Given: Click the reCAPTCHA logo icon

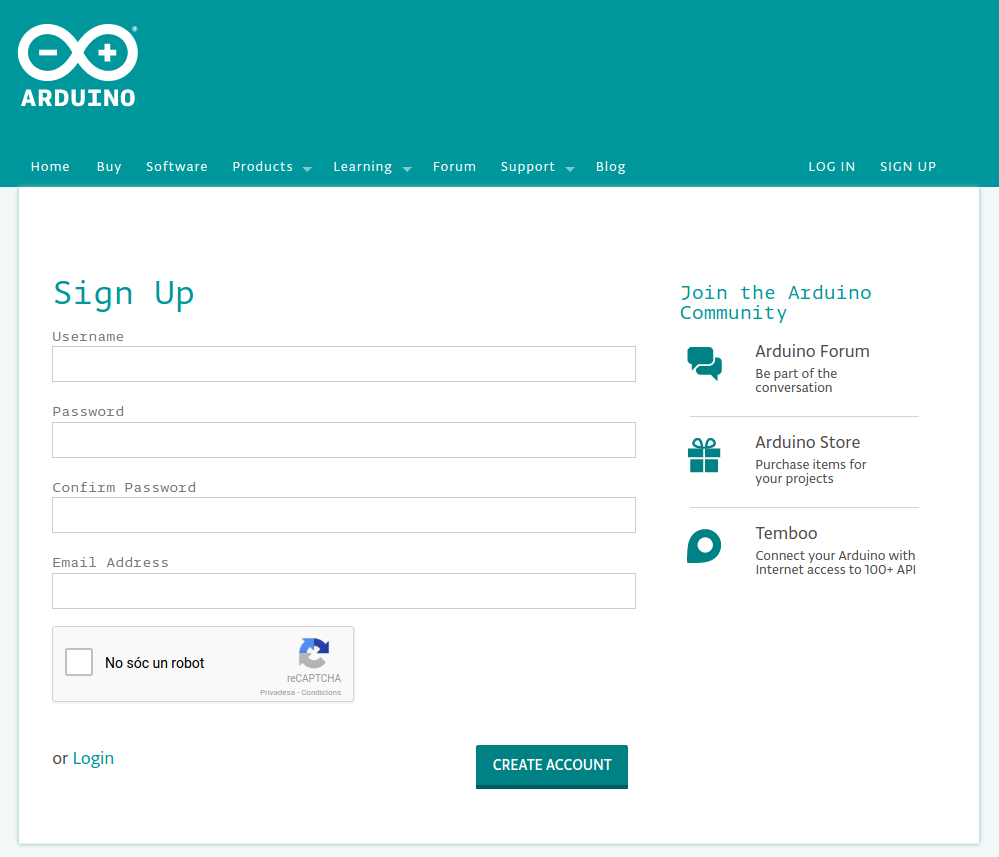Looking at the screenshot, I should point(313,653).
